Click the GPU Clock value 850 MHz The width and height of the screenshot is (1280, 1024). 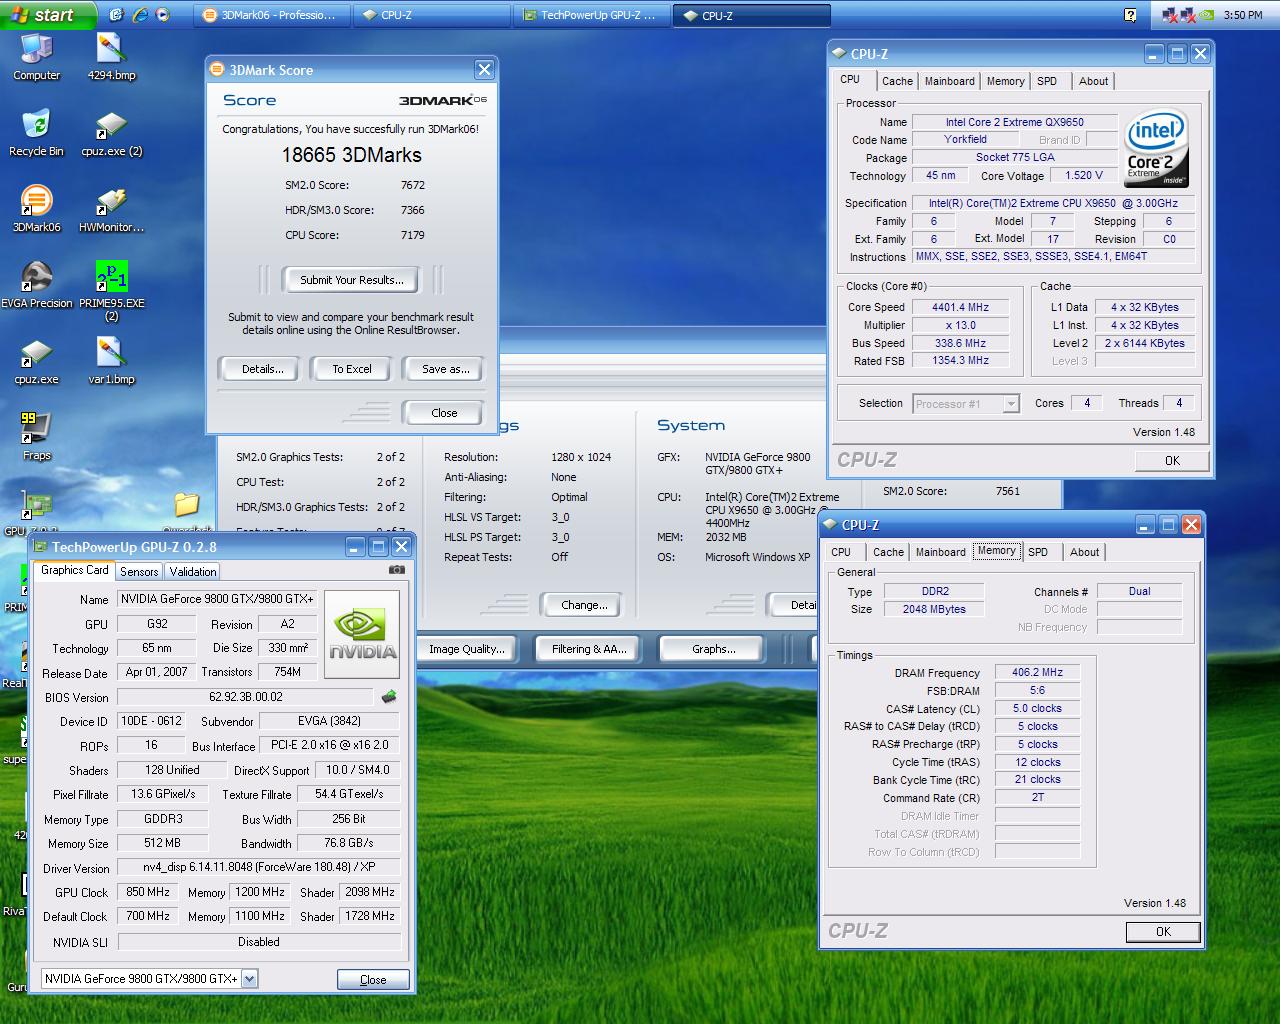coord(148,892)
